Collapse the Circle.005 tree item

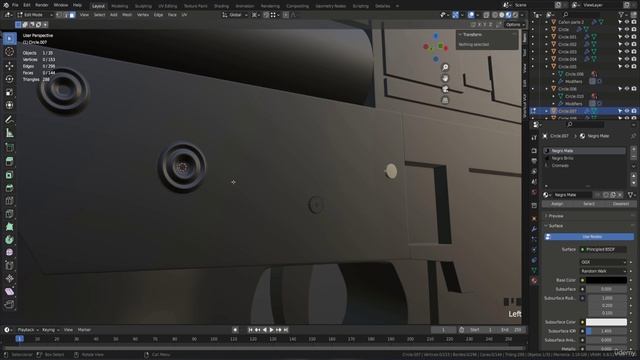point(547,67)
